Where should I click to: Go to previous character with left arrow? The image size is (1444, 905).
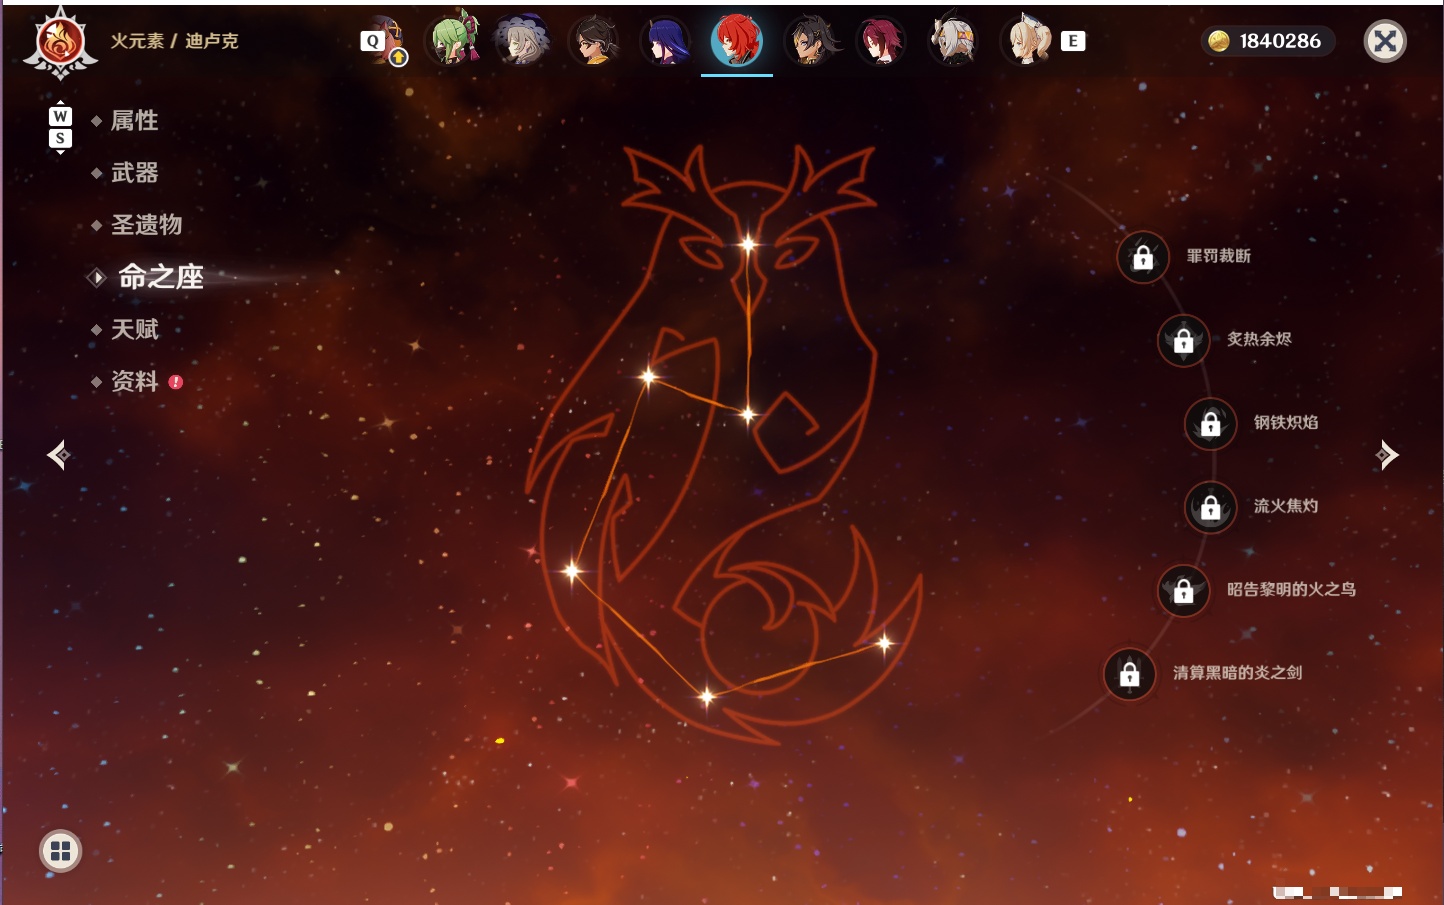58,455
